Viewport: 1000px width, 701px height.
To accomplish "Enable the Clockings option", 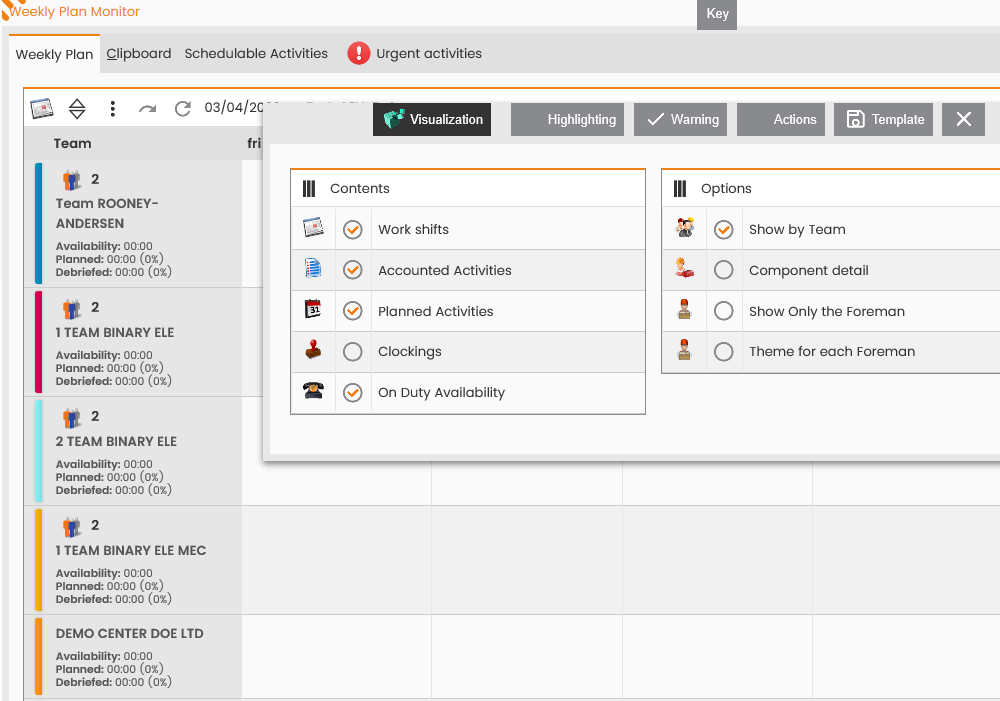I will pos(353,351).
